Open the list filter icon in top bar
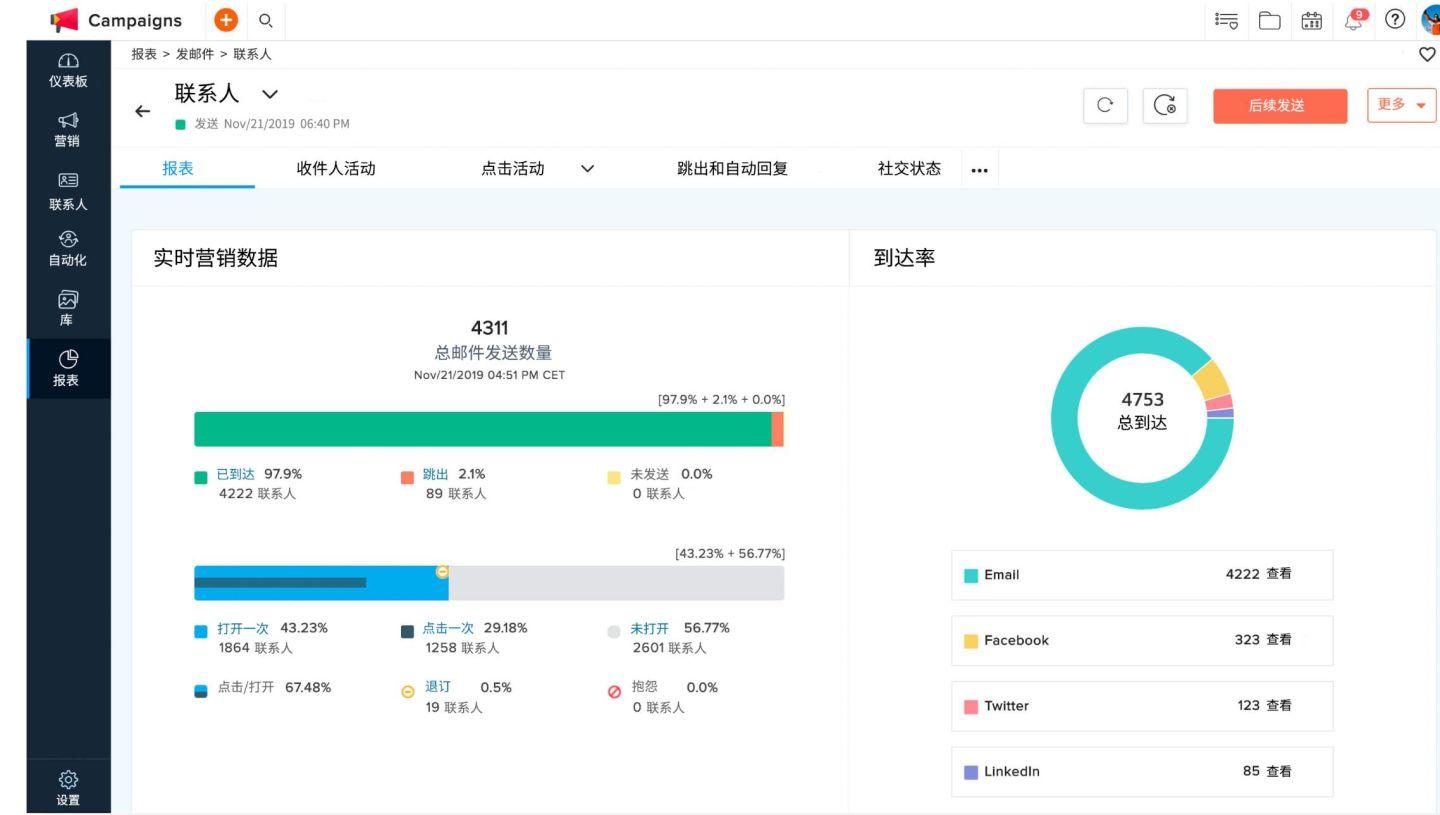The image size is (1440, 815). click(1224, 19)
